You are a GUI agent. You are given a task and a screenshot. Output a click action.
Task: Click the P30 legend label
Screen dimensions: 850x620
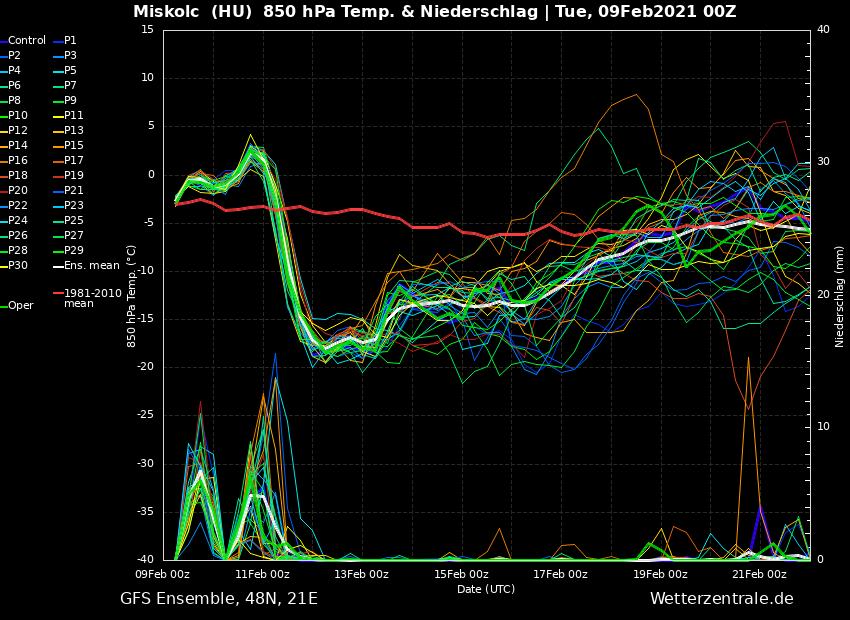pyautogui.click(x=18, y=266)
